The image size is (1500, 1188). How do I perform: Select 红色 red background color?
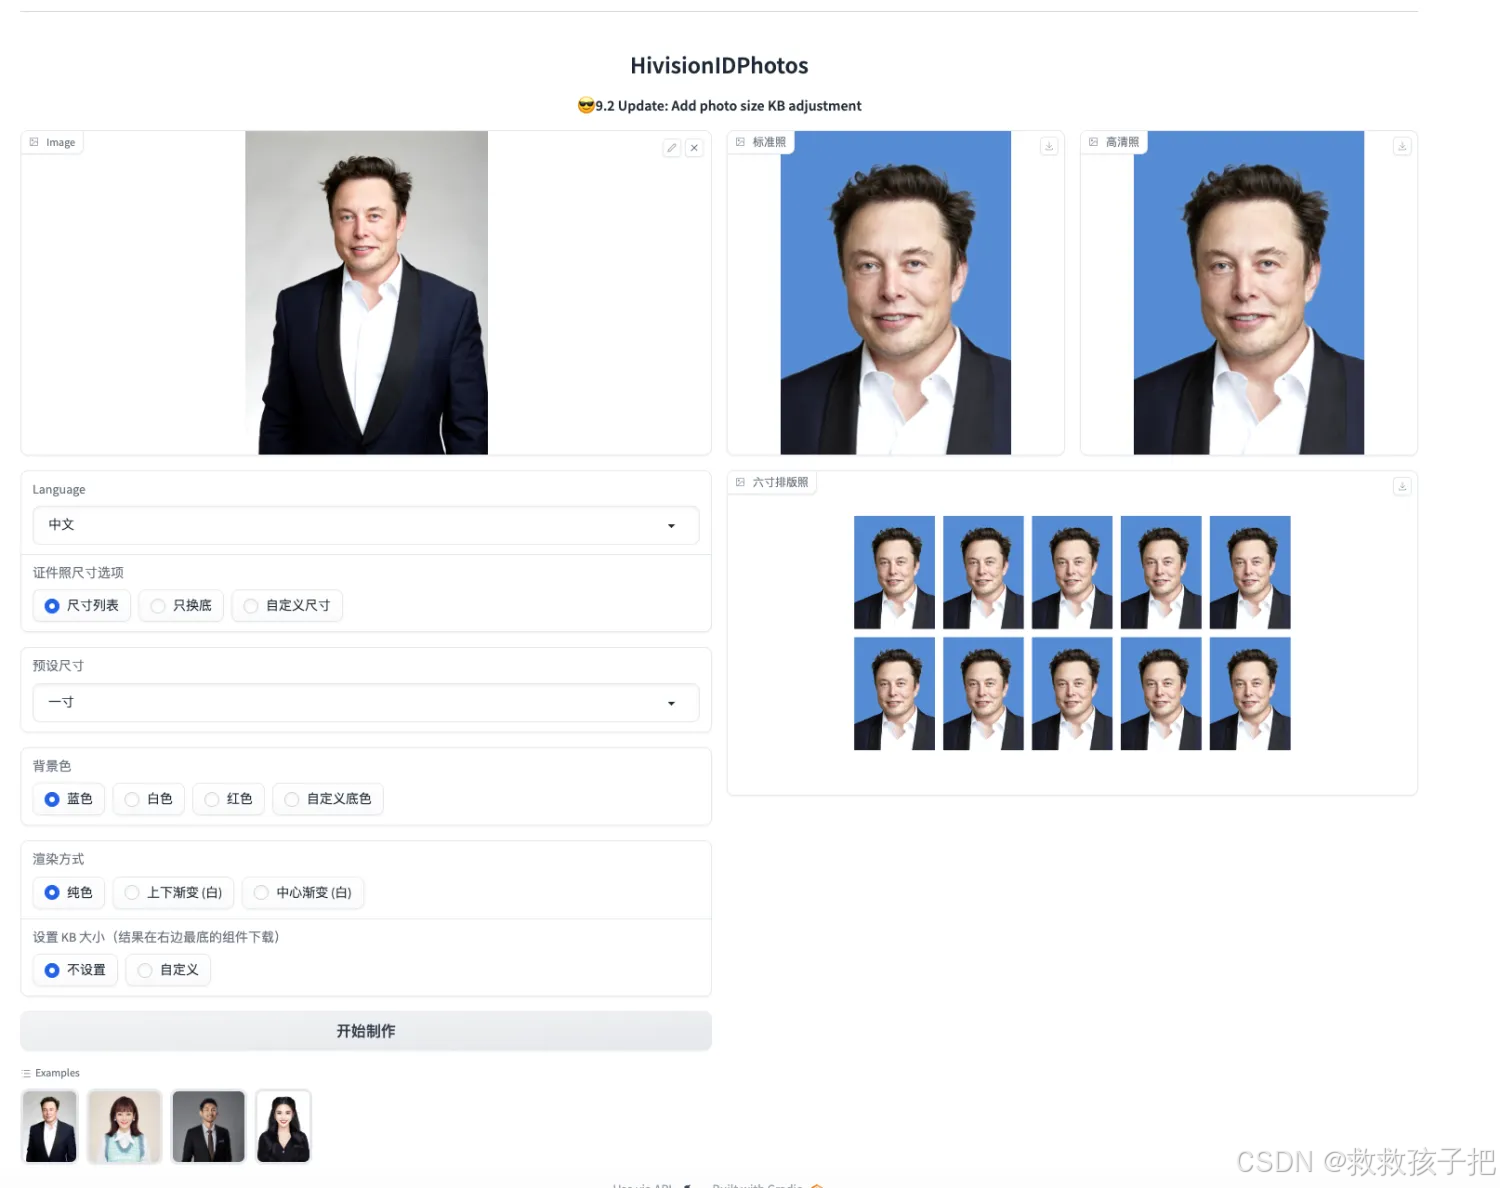click(229, 799)
